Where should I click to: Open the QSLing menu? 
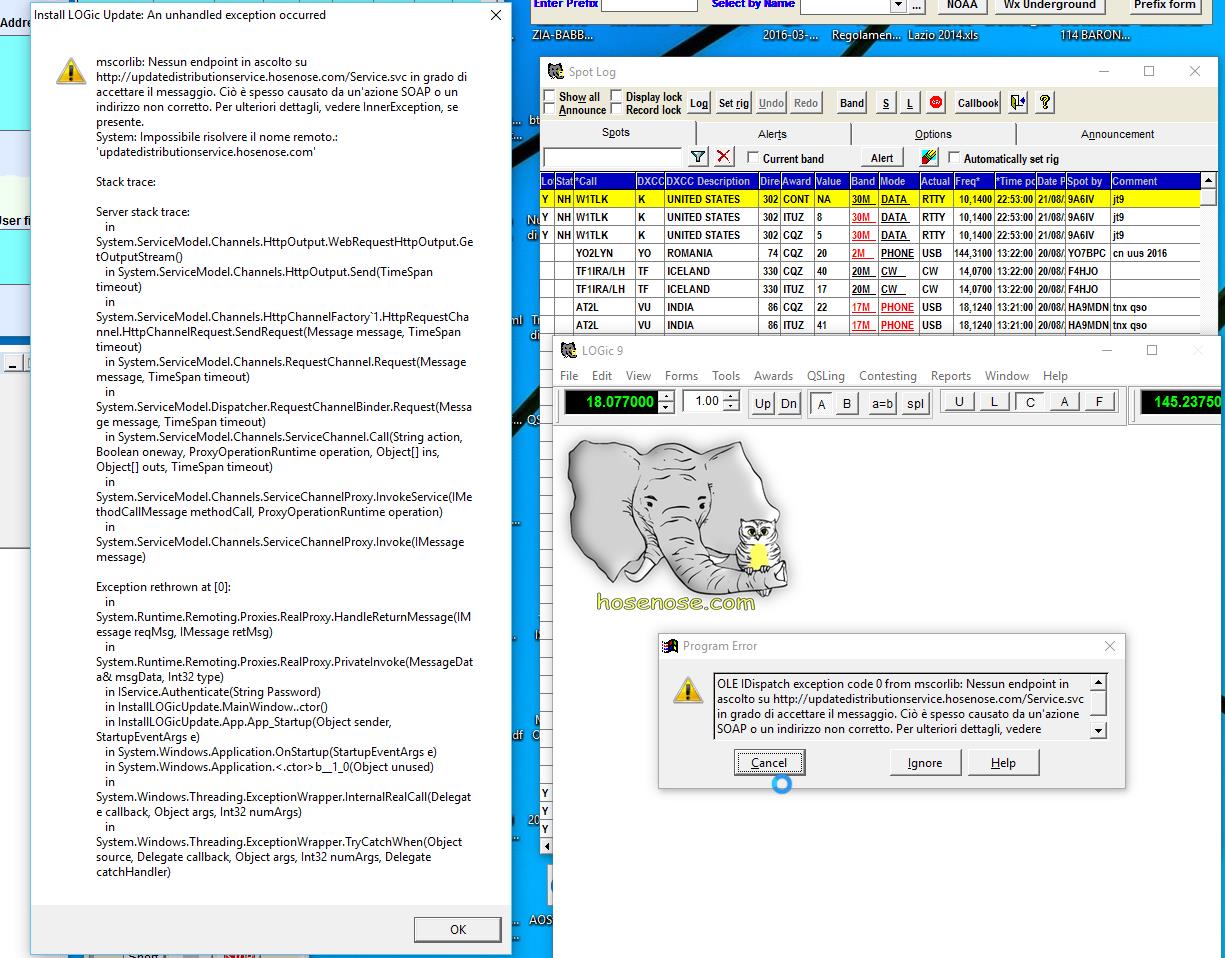click(826, 376)
